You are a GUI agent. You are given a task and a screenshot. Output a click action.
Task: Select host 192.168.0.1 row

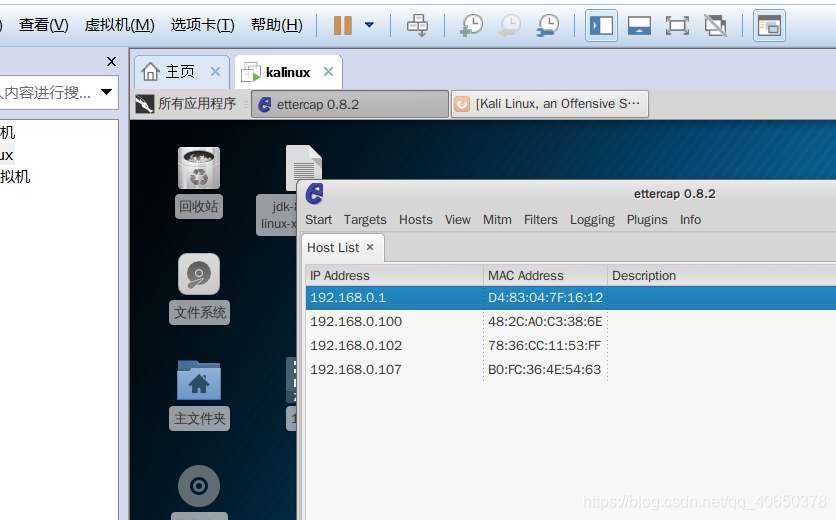571,298
